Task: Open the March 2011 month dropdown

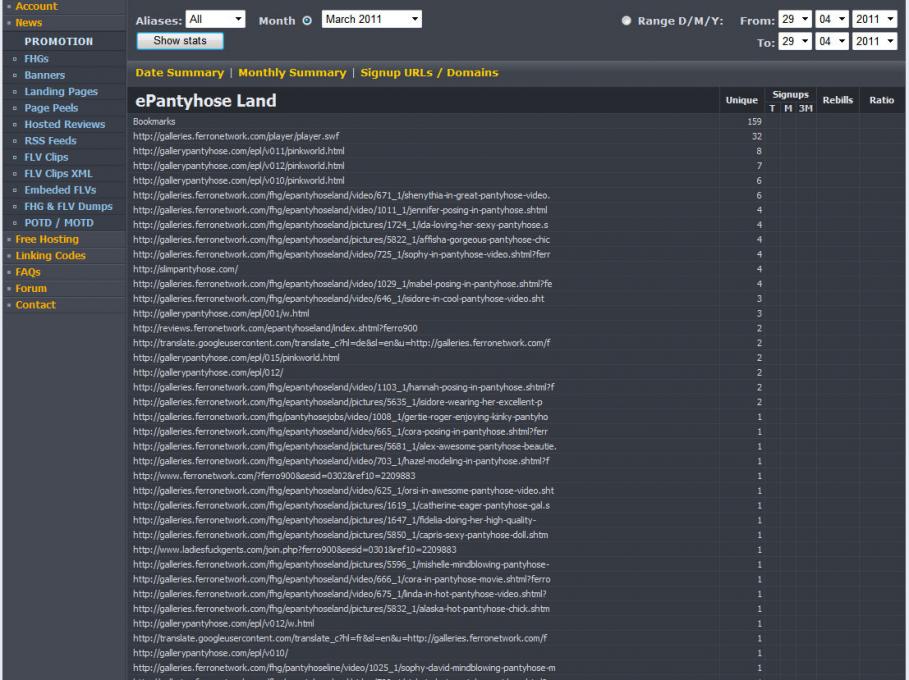Action: [372, 19]
